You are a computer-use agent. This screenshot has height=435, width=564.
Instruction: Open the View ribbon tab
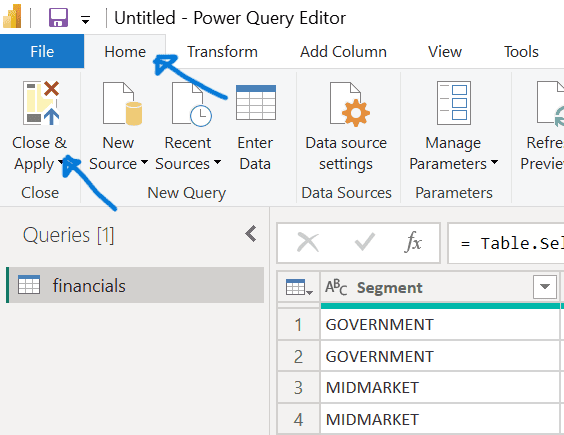tap(445, 51)
